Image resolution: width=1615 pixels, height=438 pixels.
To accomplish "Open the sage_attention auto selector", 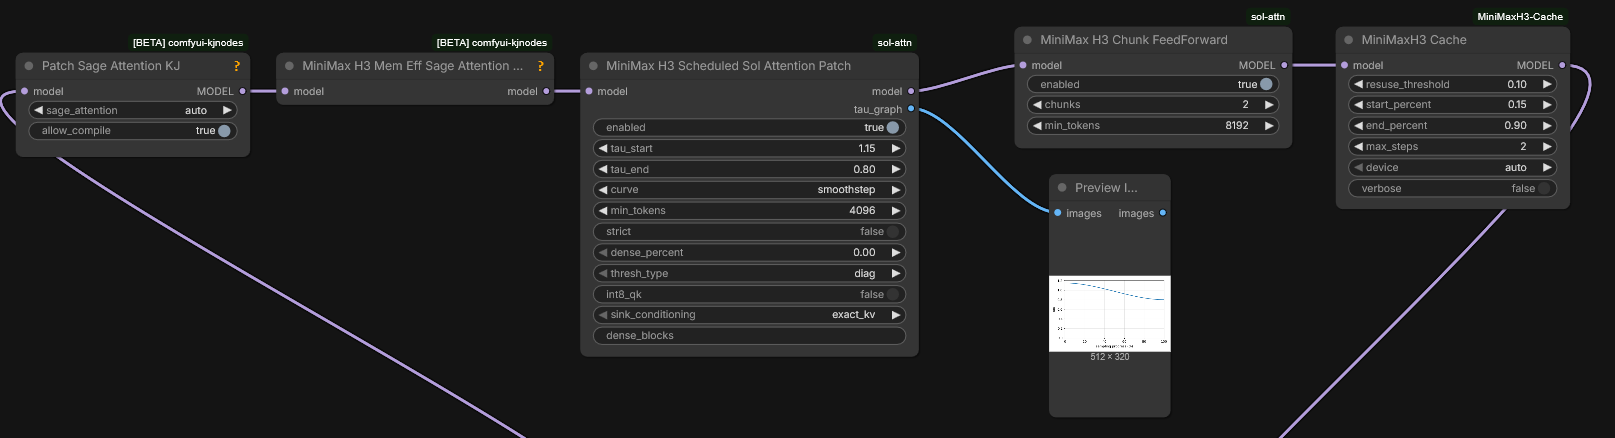I will (x=133, y=110).
